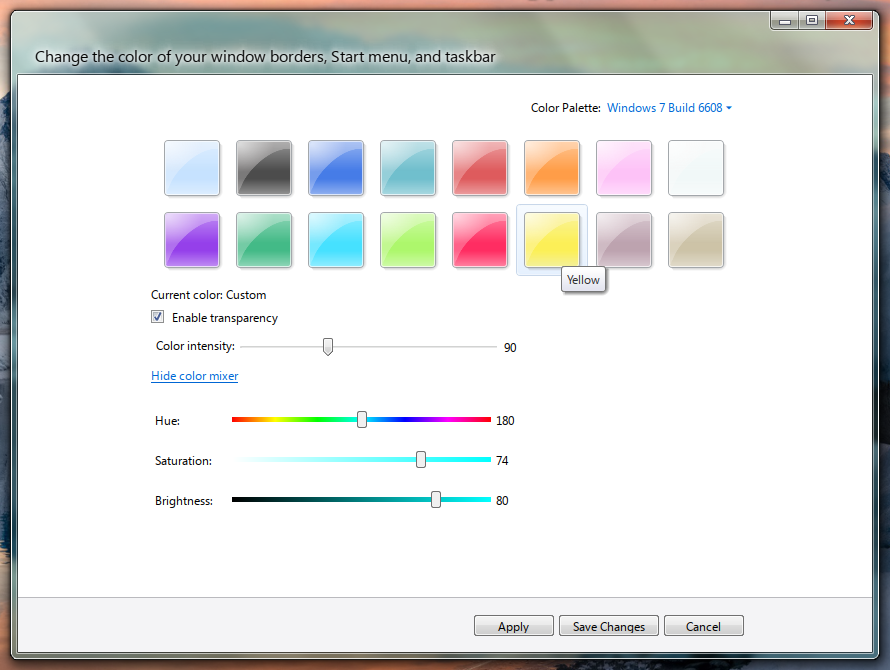Viewport: 890px width, 670px height.
Task: Toggle the Enable transparency checkbox
Action: [x=157, y=317]
